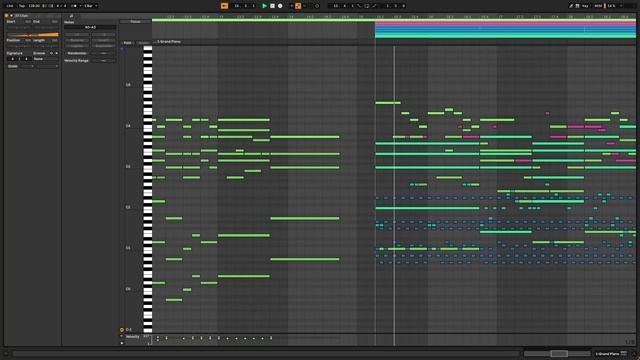Screen dimensions: 640x360
Task: Click the 1-Grand Piano clip title
Action: [x=169, y=42]
